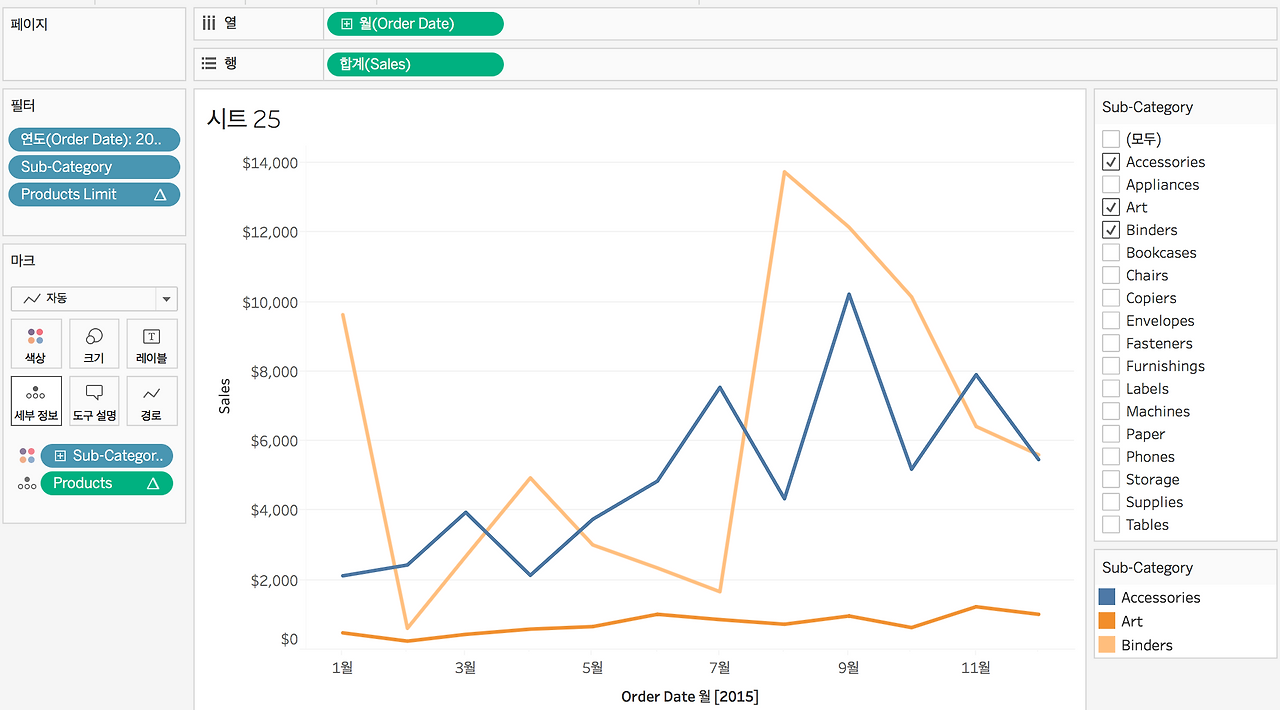Viewport: 1280px width, 710px height.
Task: Select the 연도(Order Date) filter pill
Action: point(94,139)
